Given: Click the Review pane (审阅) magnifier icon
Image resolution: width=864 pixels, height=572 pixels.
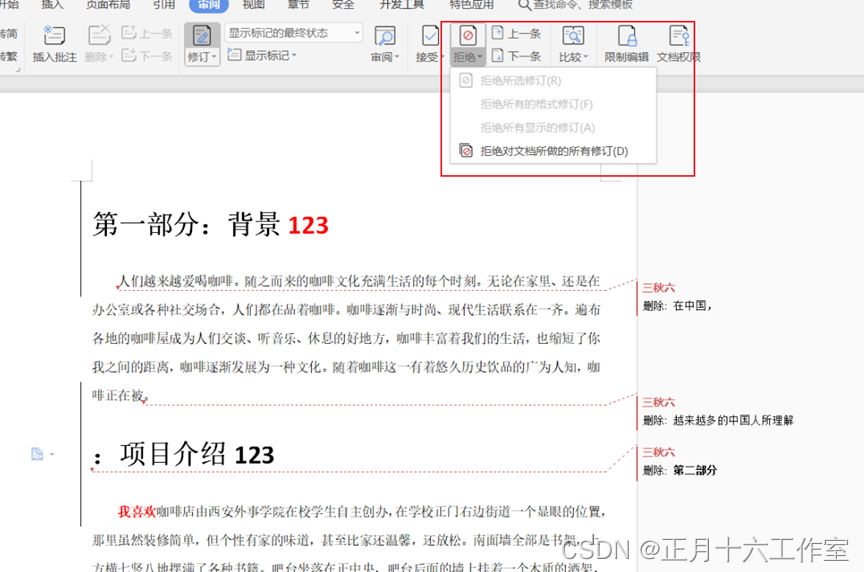Looking at the screenshot, I should click(385, 36).
